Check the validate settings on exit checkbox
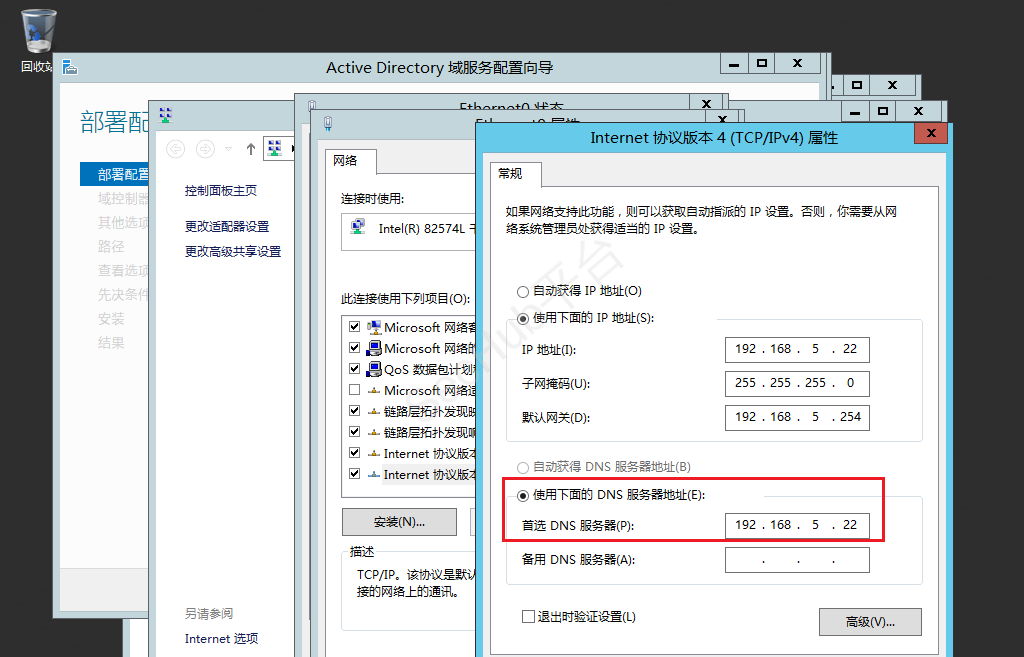The image size is (1024, 657). click(x=528, y=617)
